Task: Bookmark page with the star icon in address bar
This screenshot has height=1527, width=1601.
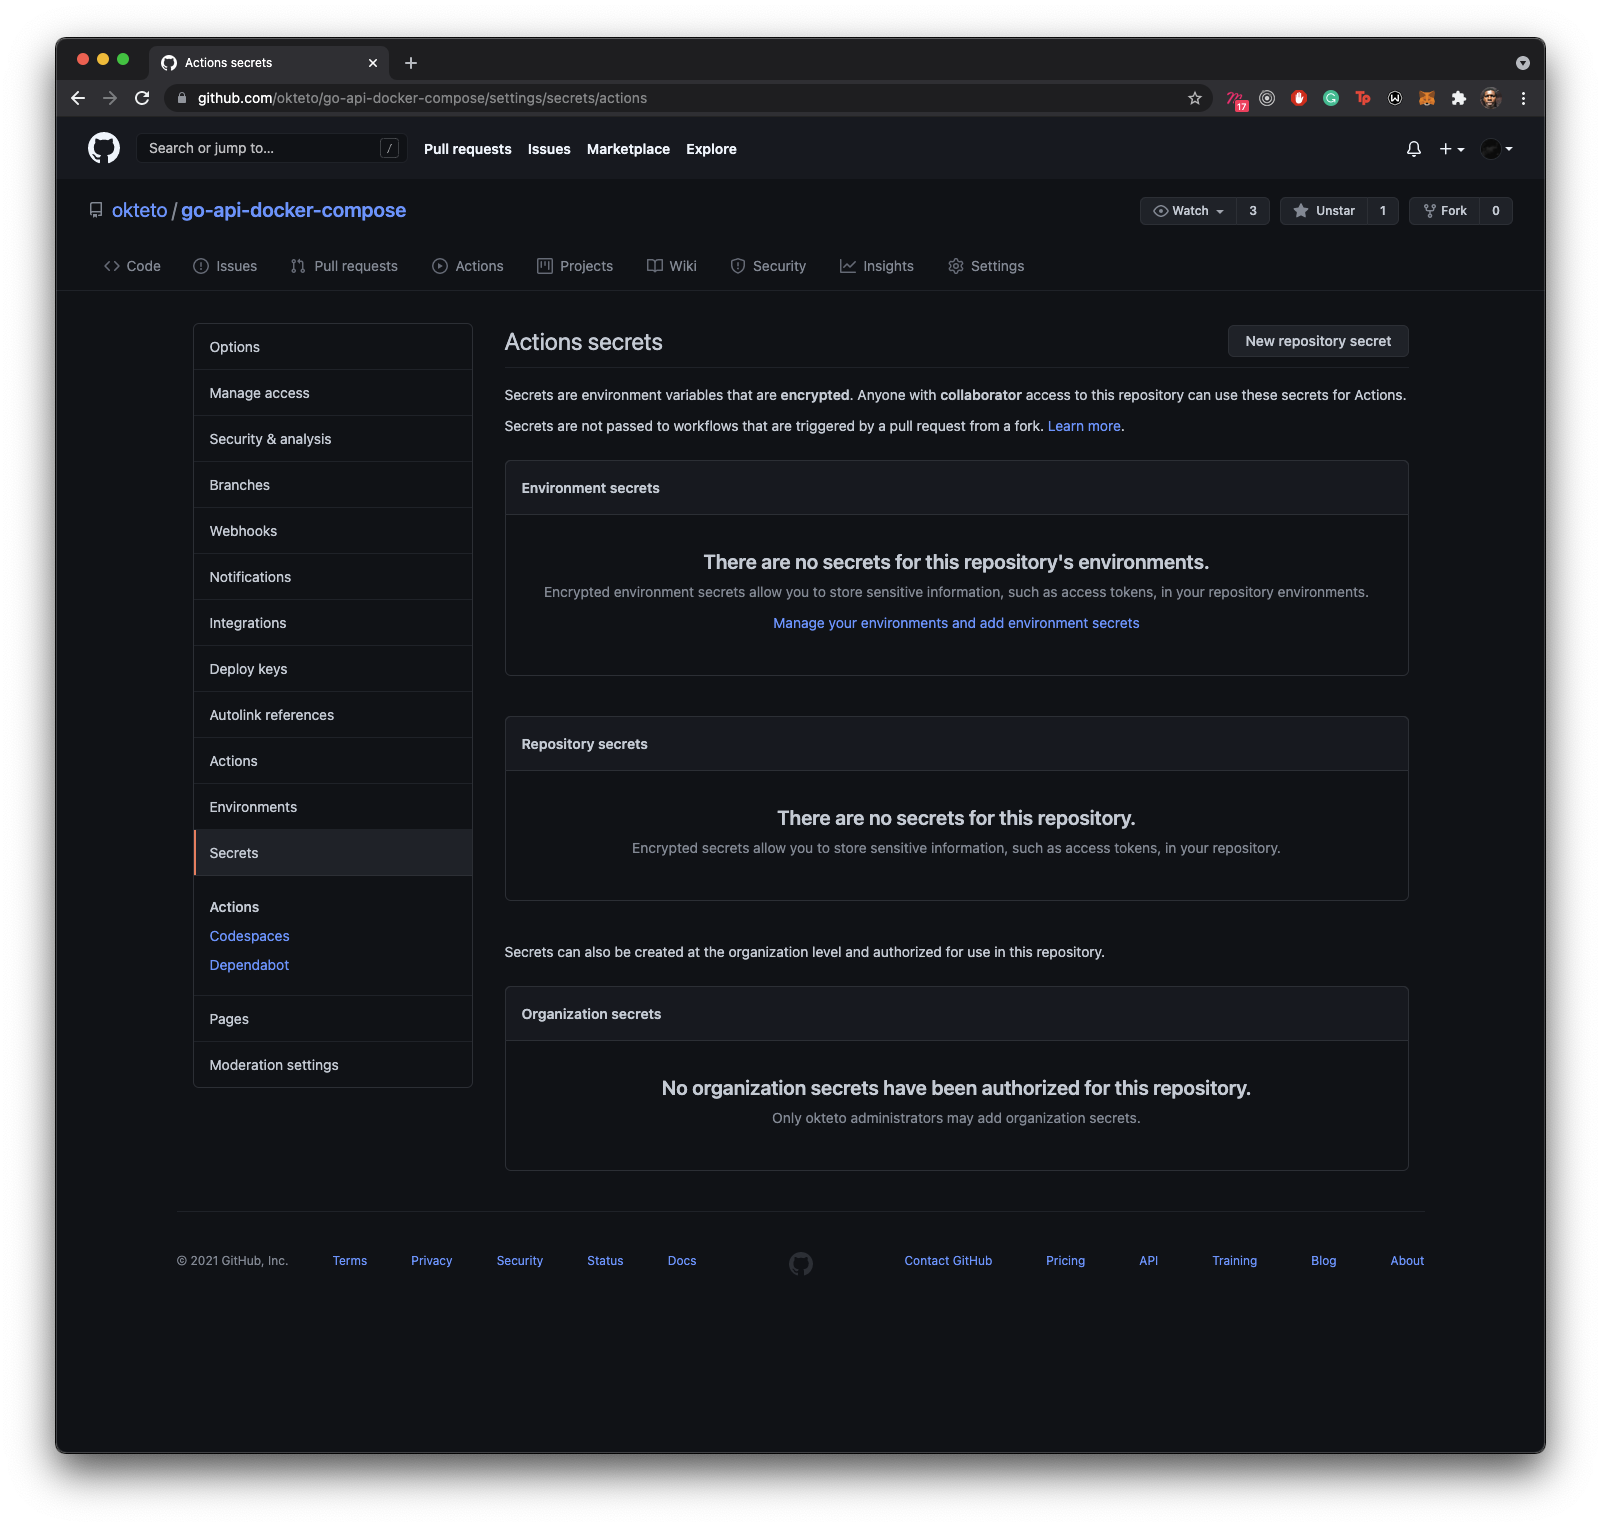Action: click(x=1194, y=98)
